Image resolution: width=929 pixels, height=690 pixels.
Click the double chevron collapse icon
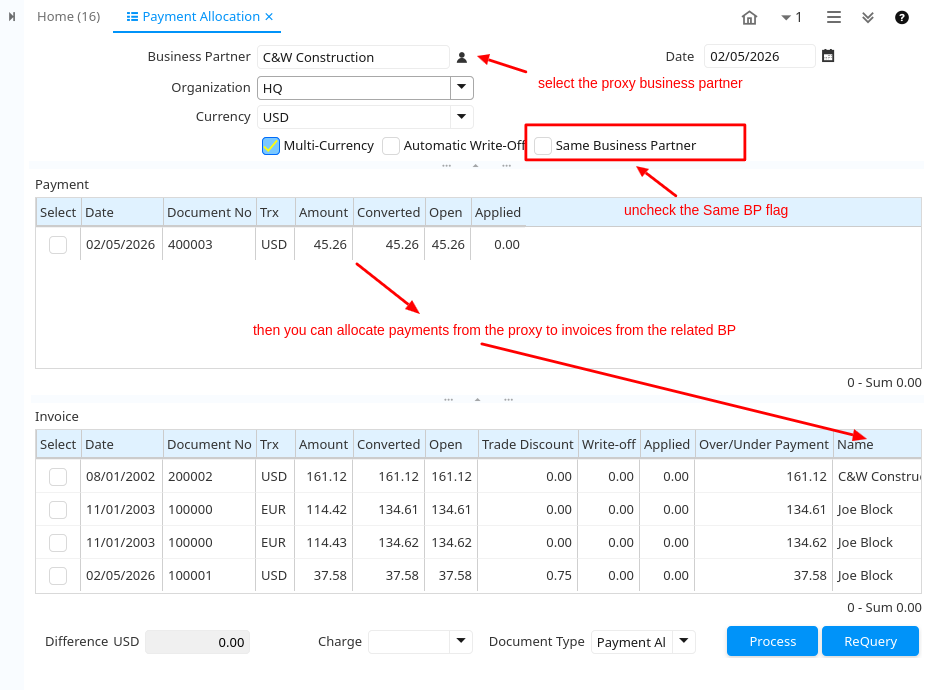(x=867, y=17)
